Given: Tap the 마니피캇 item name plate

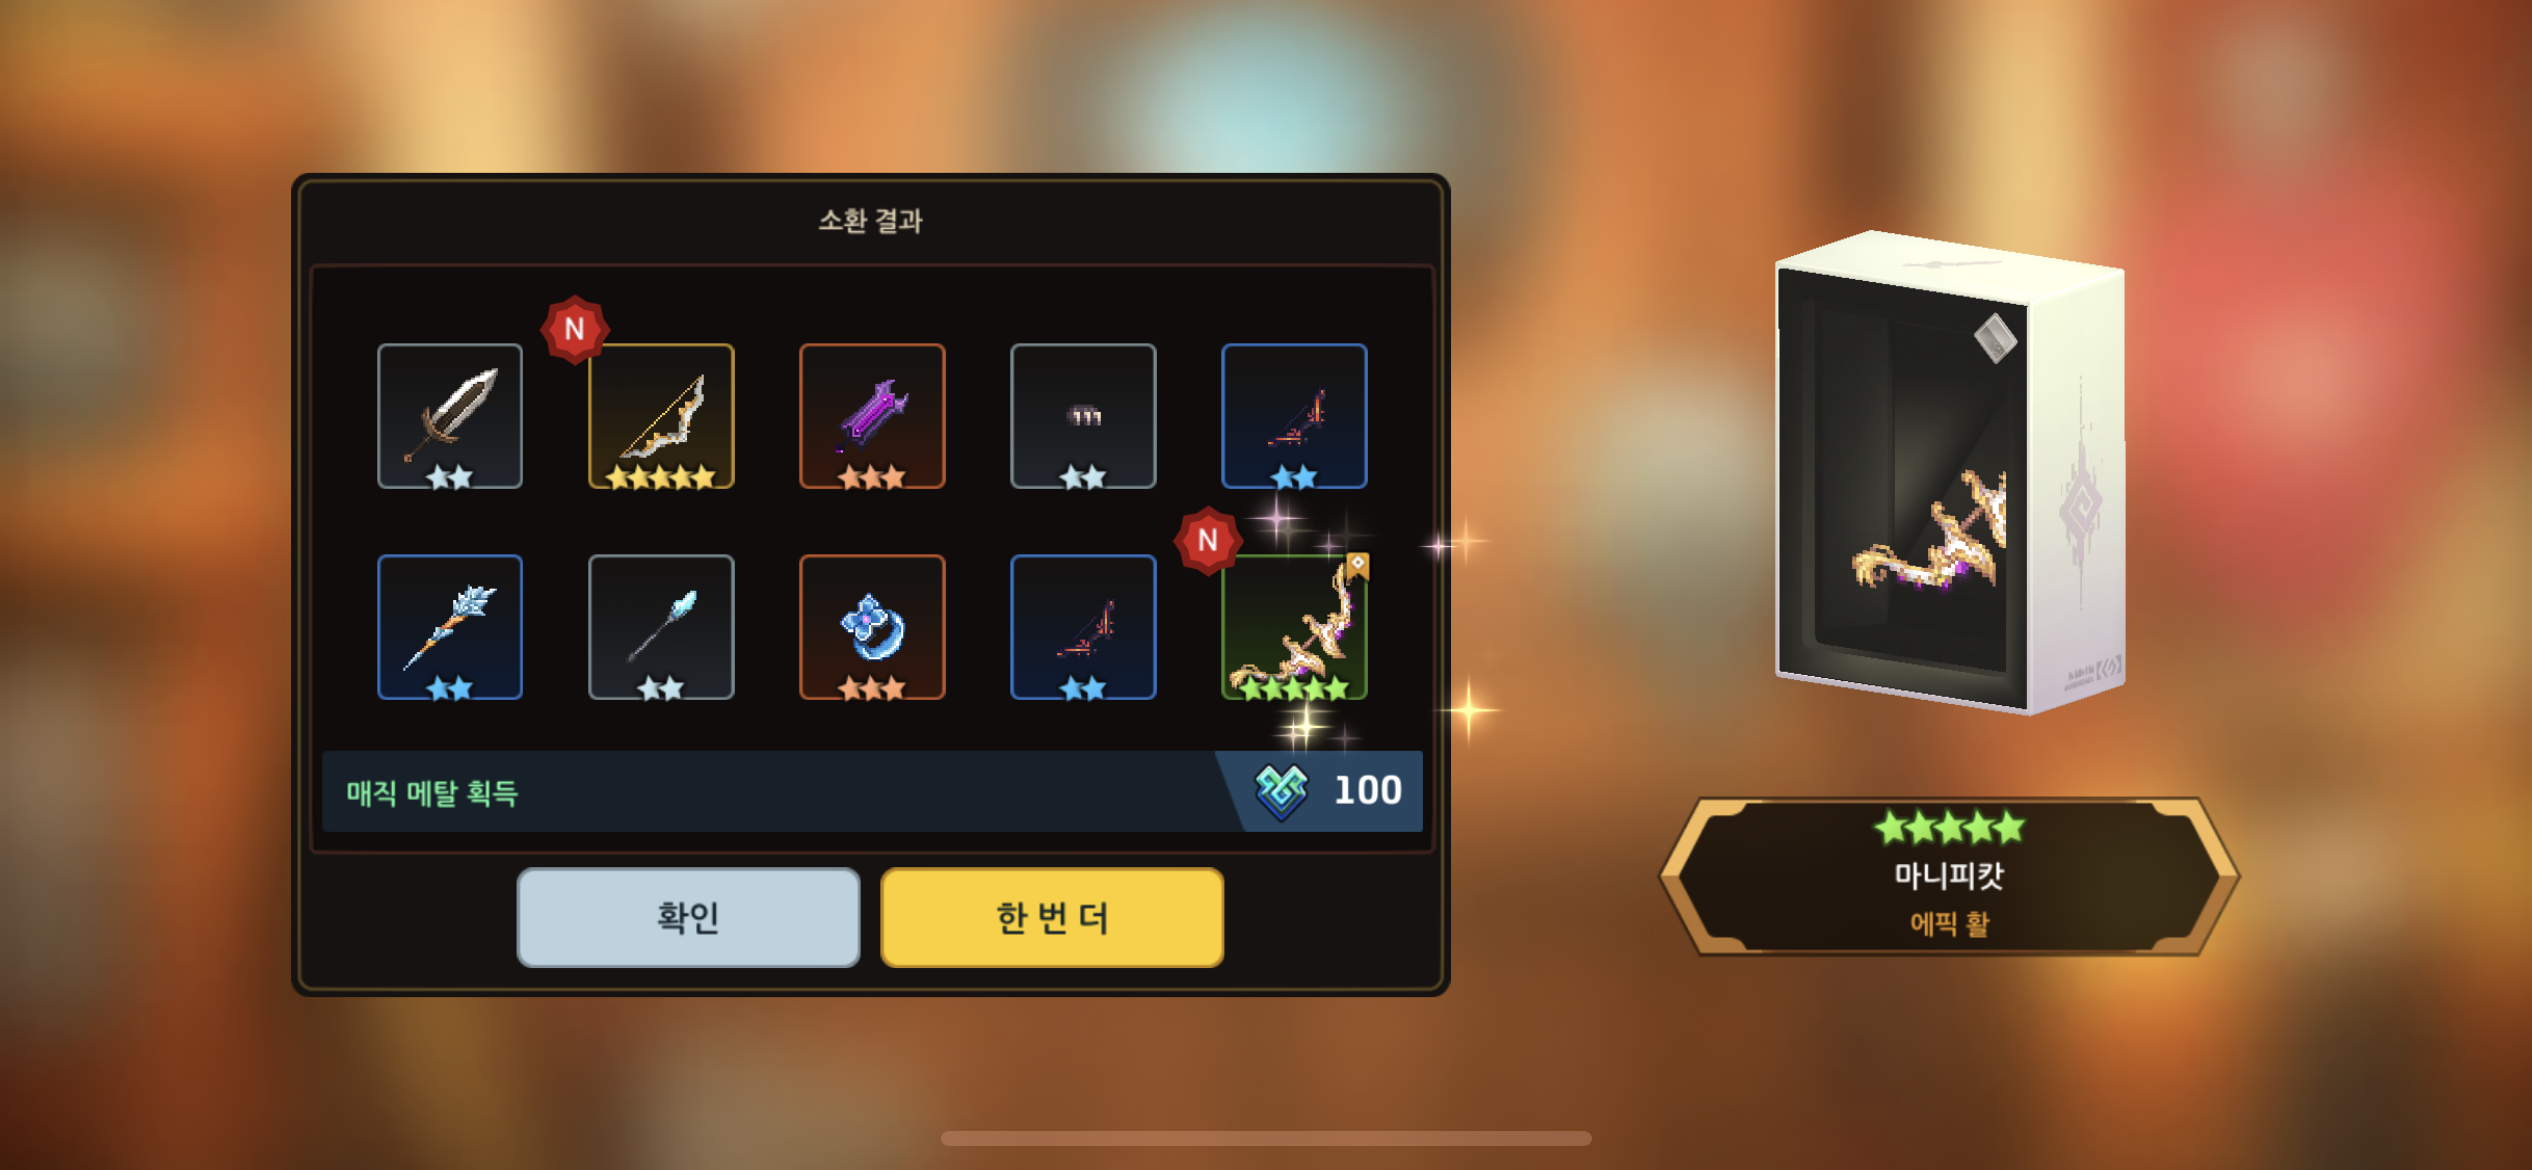Looking at the screenshot, I should pyautogui.click(x=1949, y=877).
